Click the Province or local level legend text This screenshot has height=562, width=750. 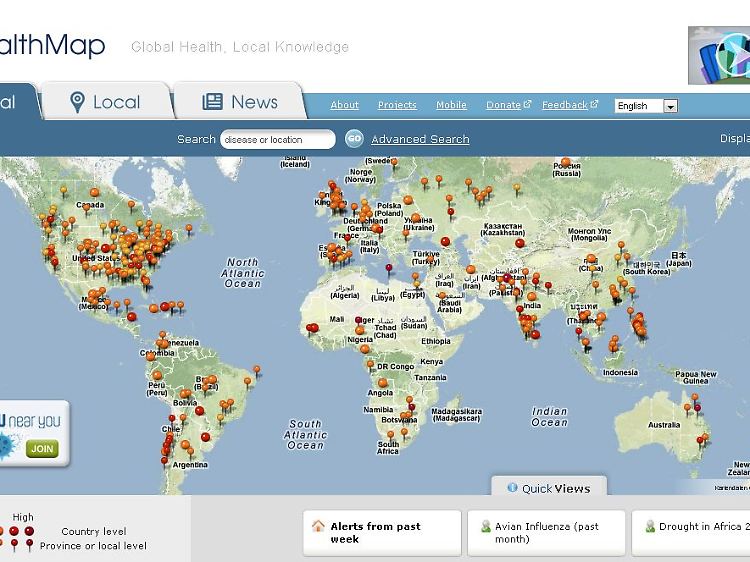coord(93,546)
